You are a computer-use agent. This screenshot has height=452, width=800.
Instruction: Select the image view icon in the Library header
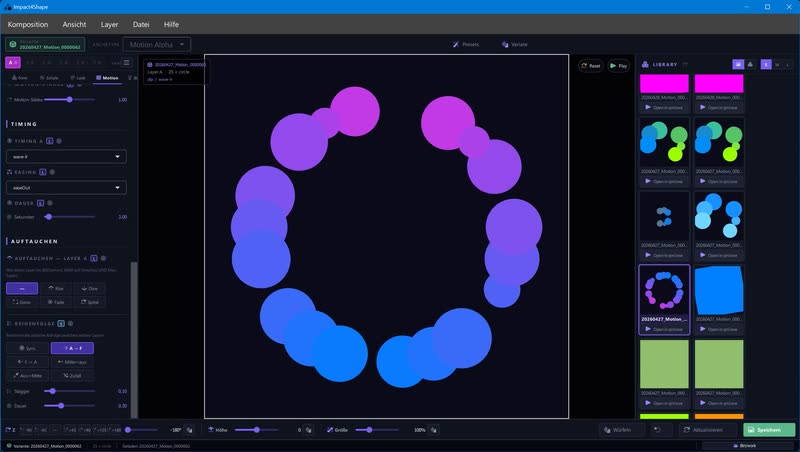[x=738, y=64]
